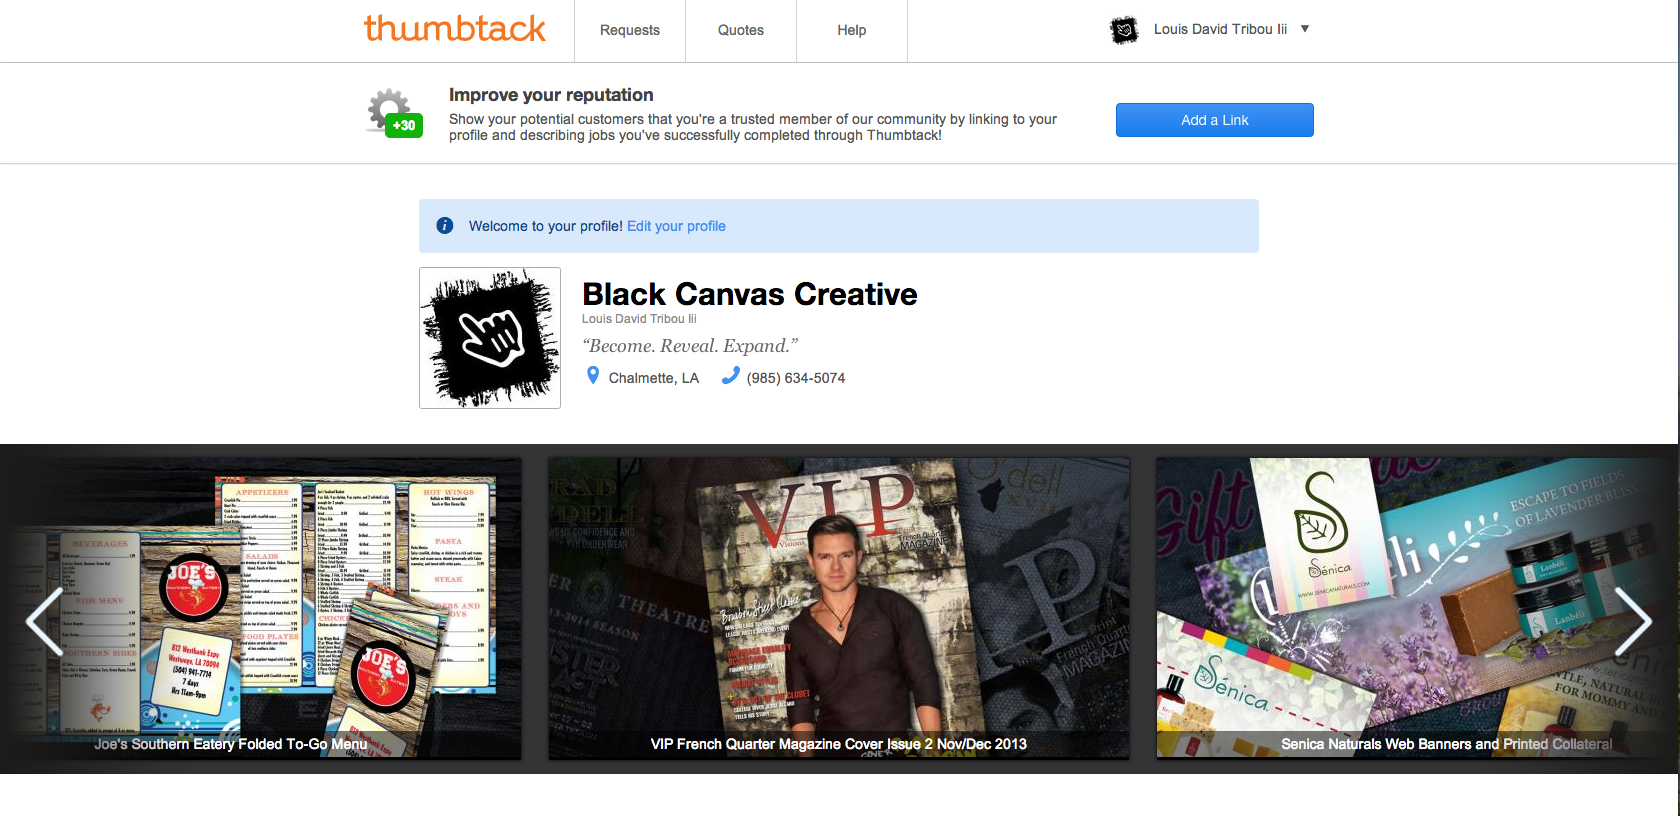Viewport: 1680px width, 816px height.
Task: Open Senica Naturals web banners thumbnail
Action: tap(1417, 608)
